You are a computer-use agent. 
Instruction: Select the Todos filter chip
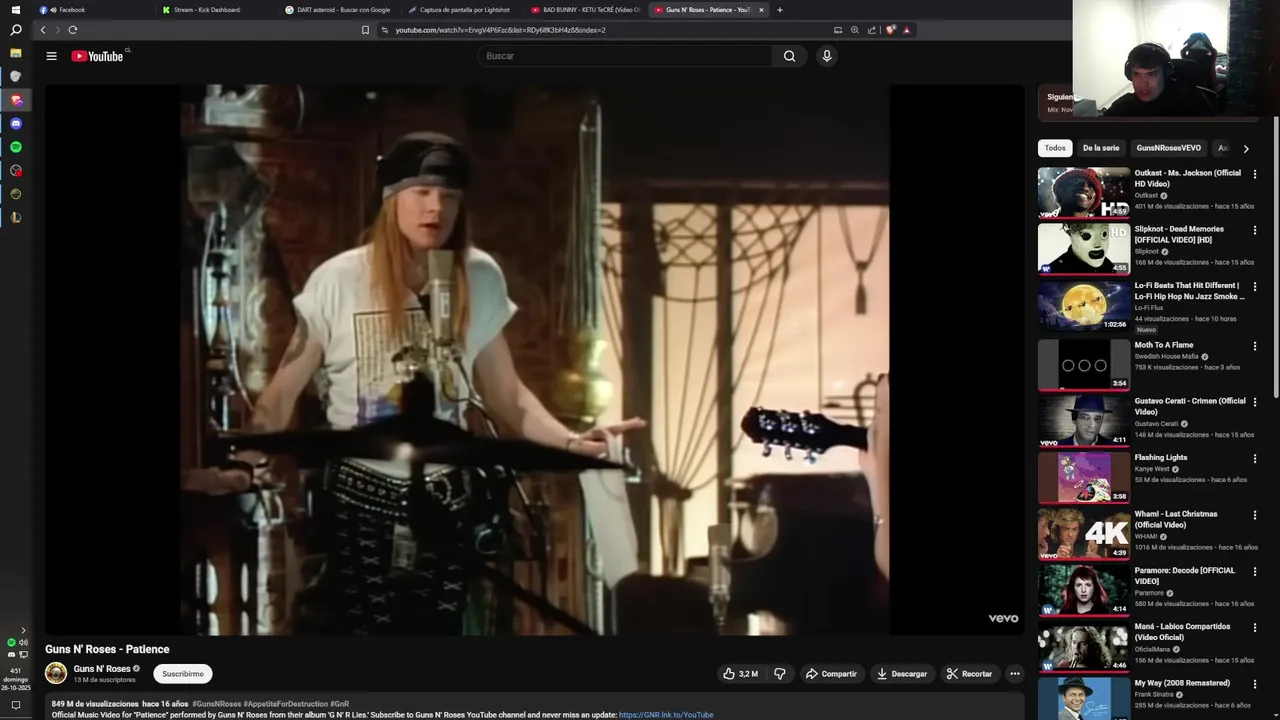pyautogui.click(x=1055, y=148)
